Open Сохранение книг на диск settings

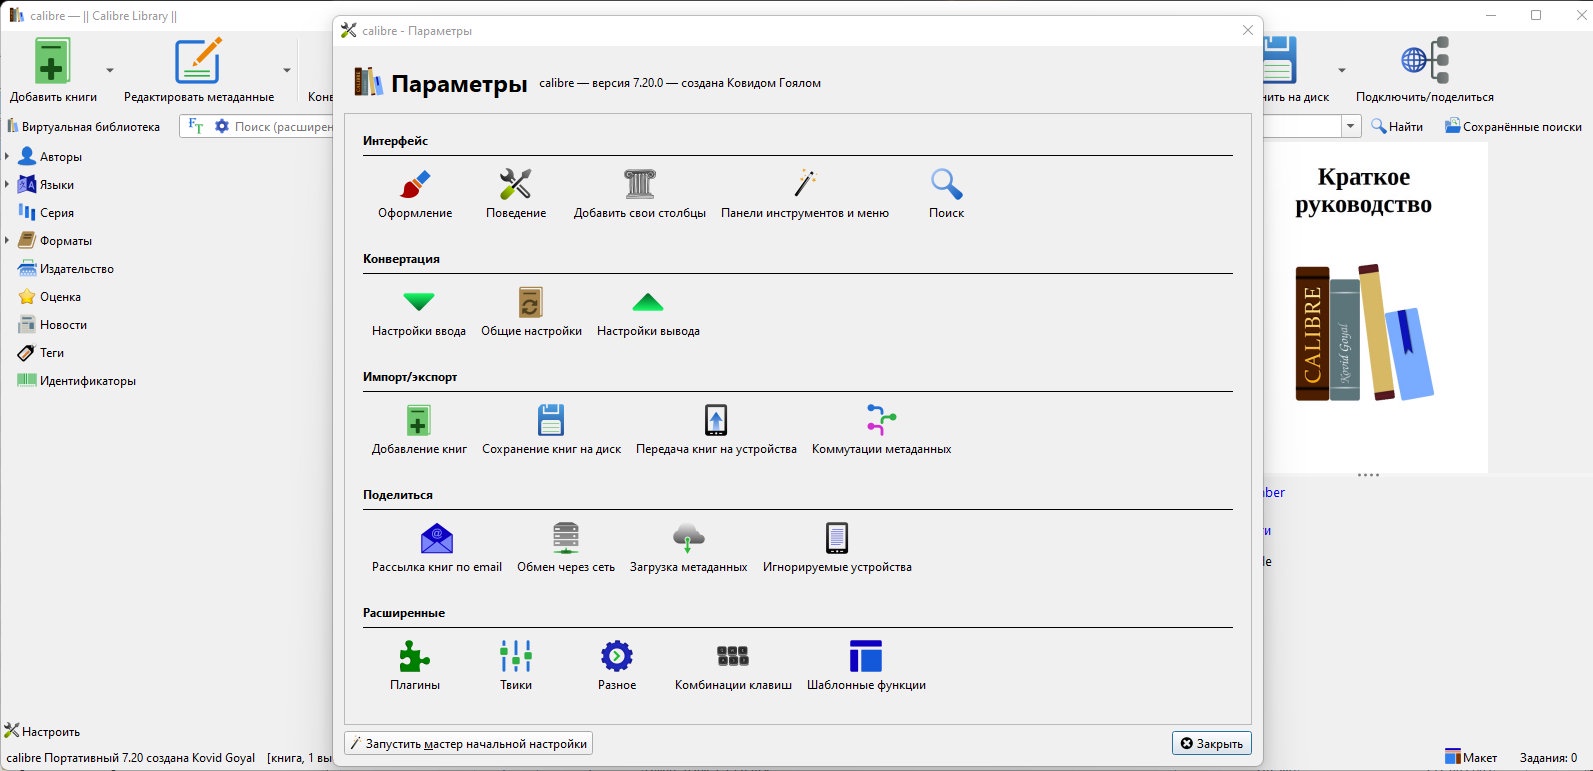point(551,430)
